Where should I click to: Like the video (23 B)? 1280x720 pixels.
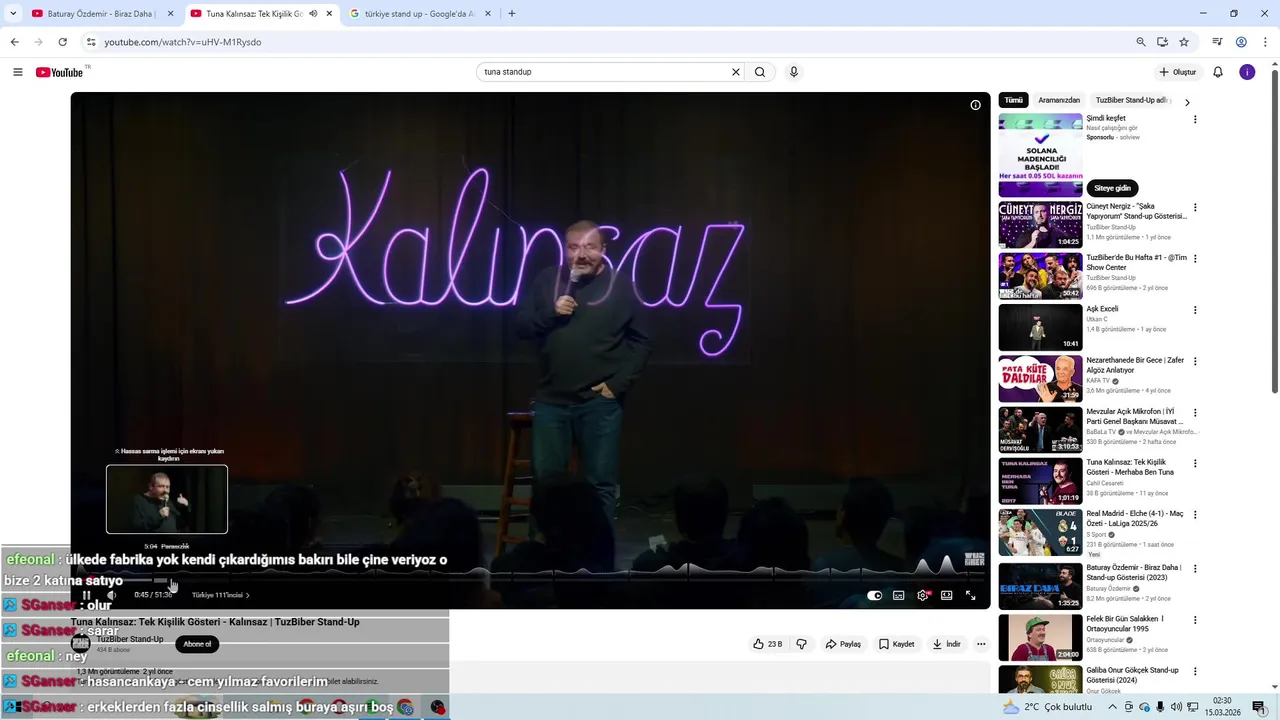tap(768, 644)
